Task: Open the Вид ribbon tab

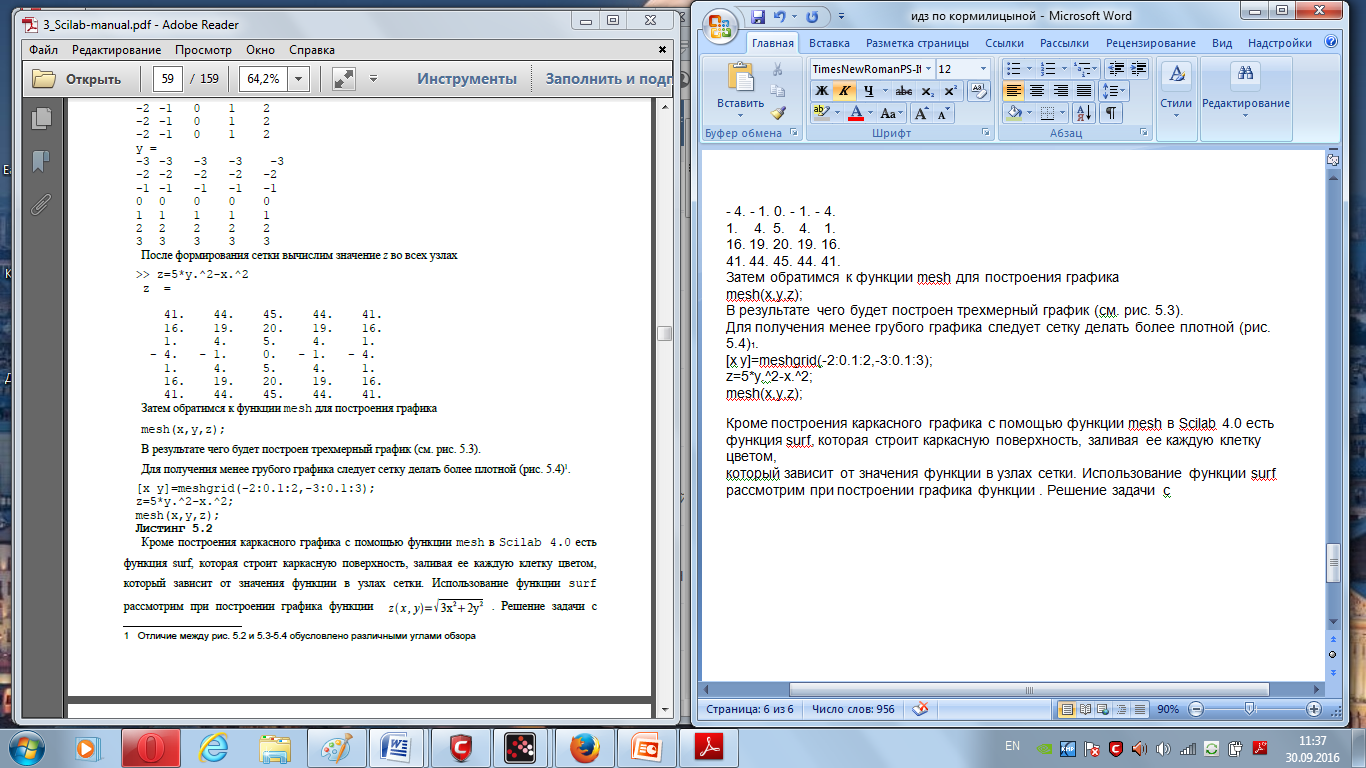Action: [1222, 43]
